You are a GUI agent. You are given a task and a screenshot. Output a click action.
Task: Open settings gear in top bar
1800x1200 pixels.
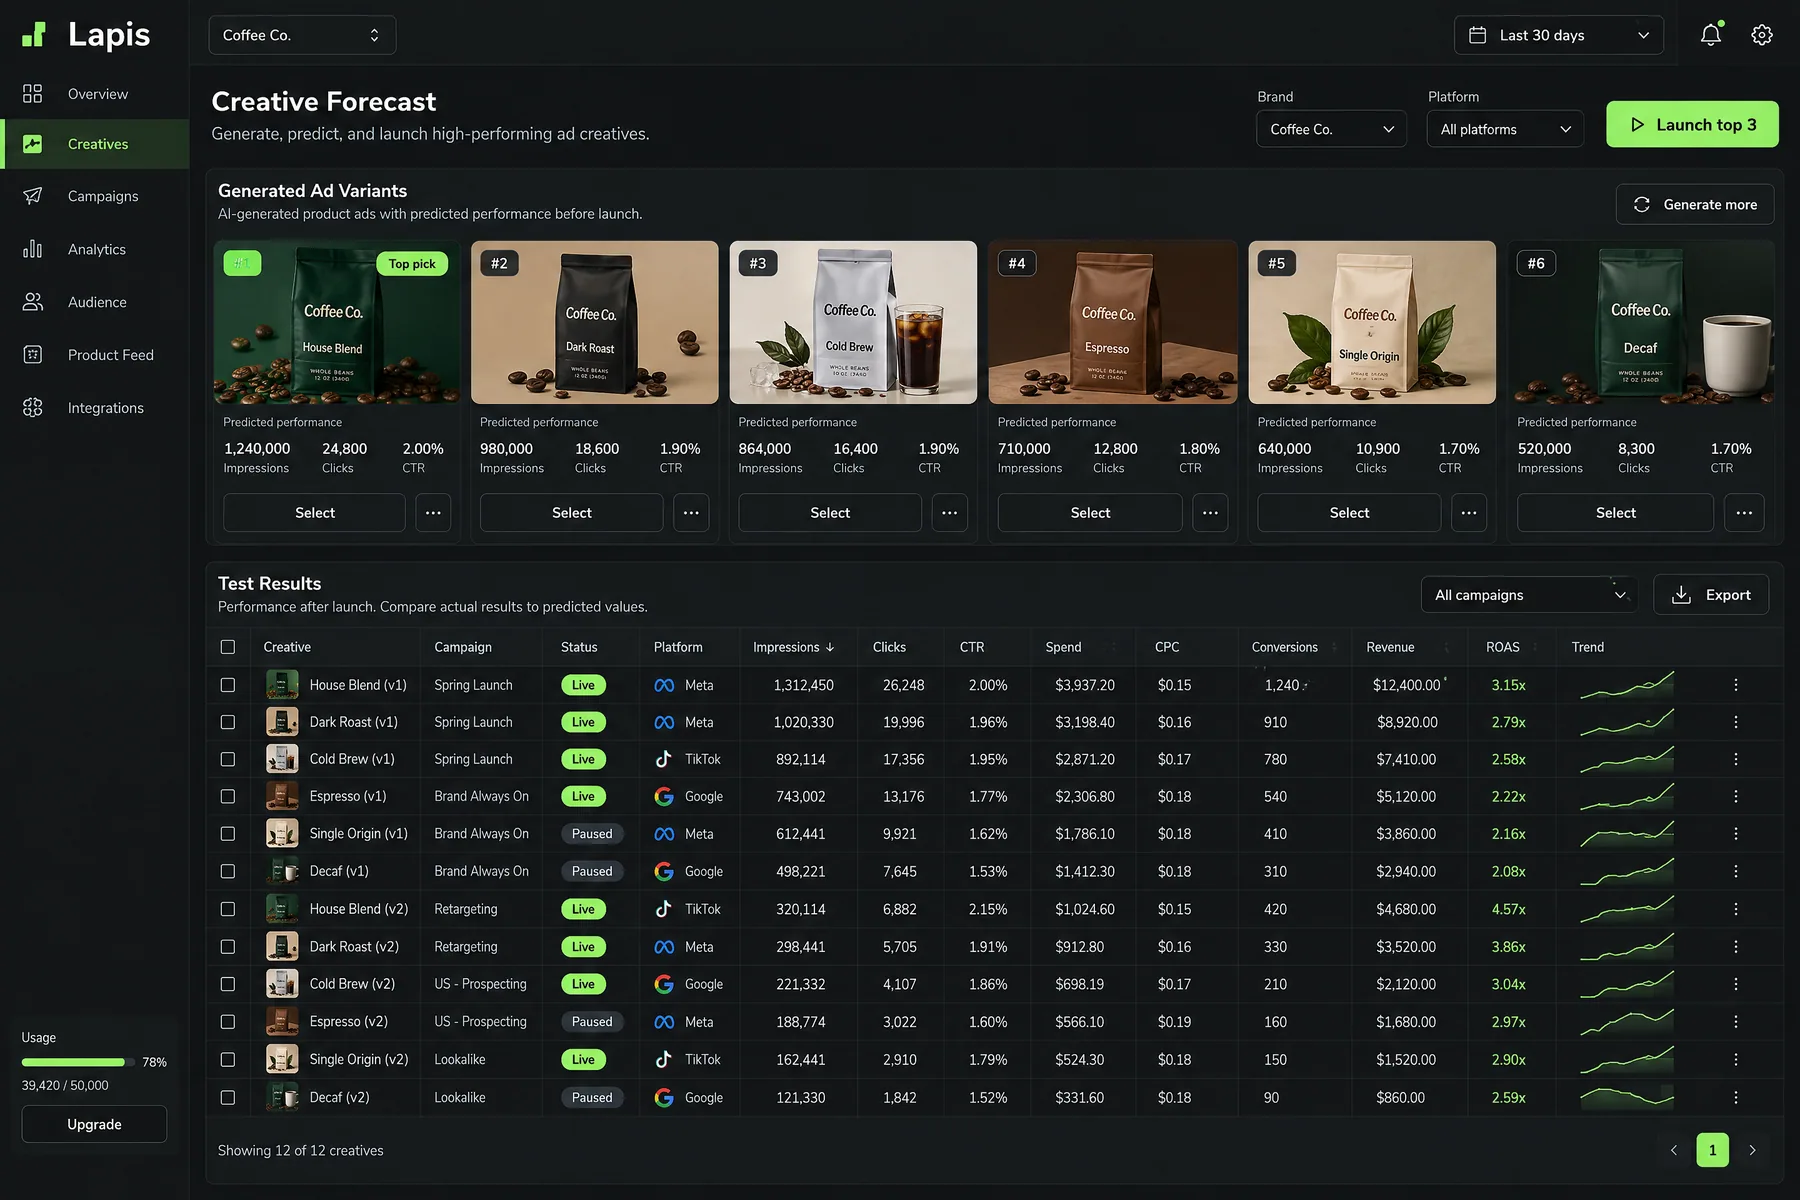[x=1762, y=35]
